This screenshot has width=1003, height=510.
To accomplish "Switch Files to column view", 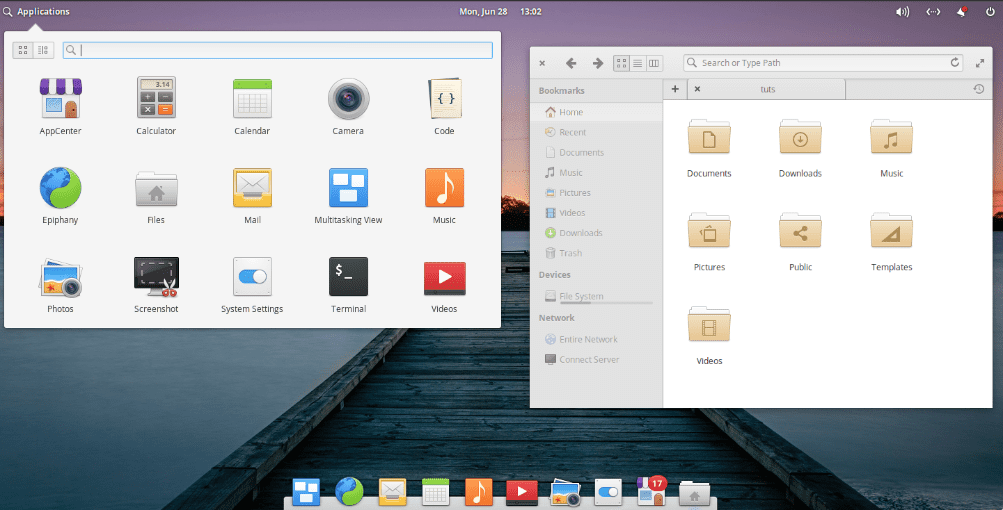I will click(x=654, y=63).
